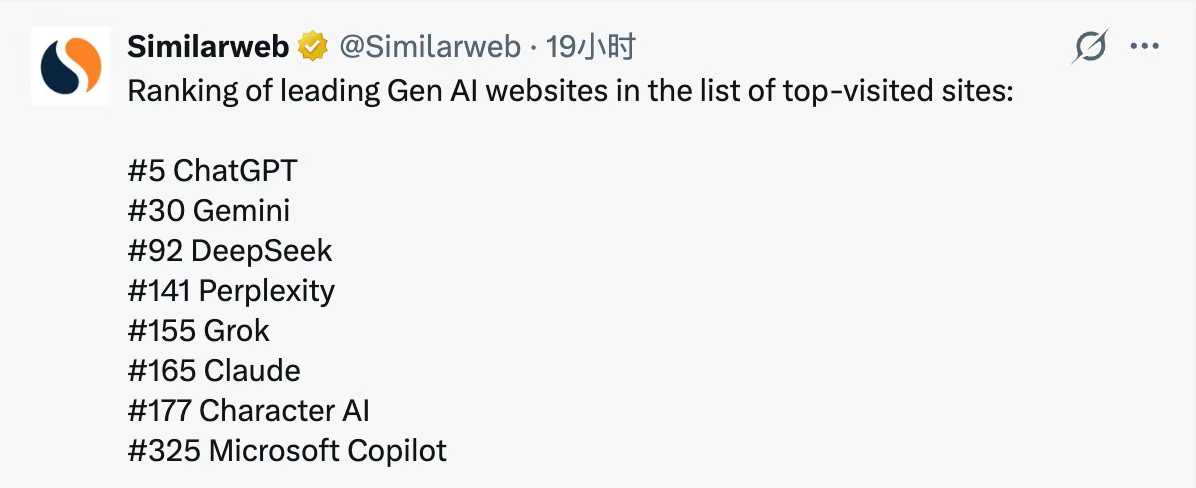Click the "#141 Perplexity" ranking line
Viewport: 1196px width, 488px height.
point(231,291)
